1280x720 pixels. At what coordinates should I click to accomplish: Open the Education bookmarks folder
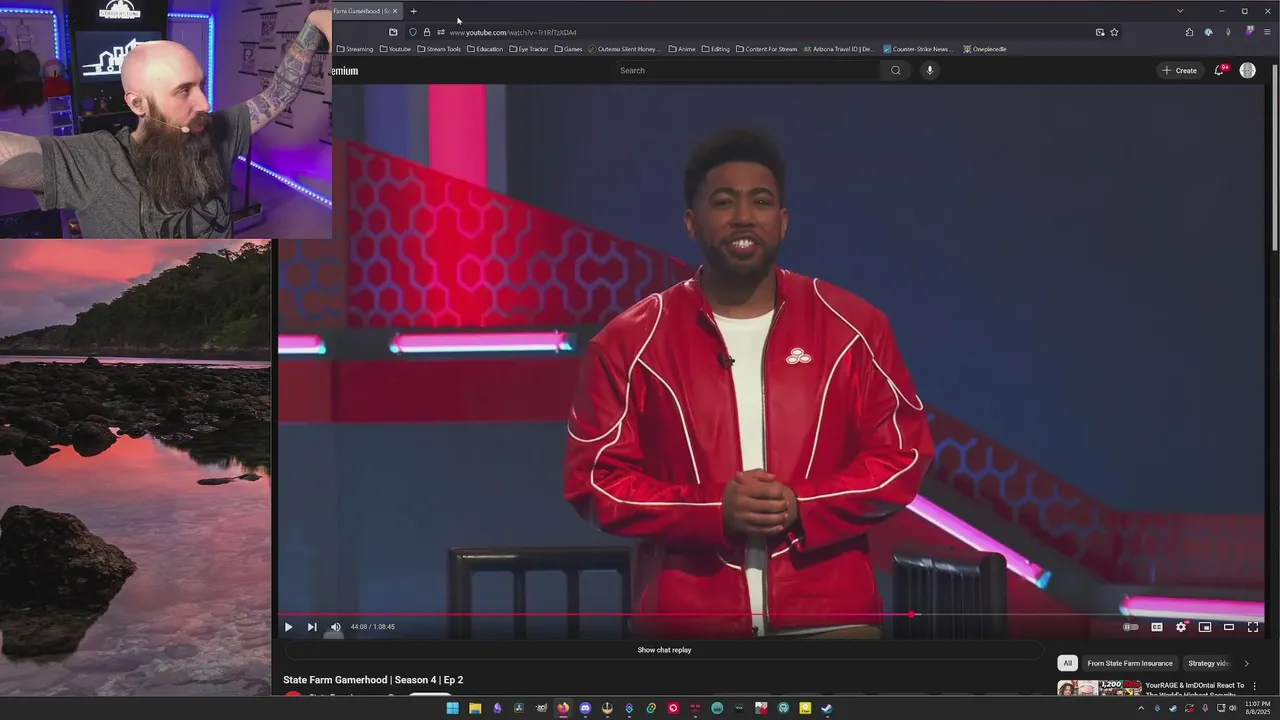pos(485,49)
